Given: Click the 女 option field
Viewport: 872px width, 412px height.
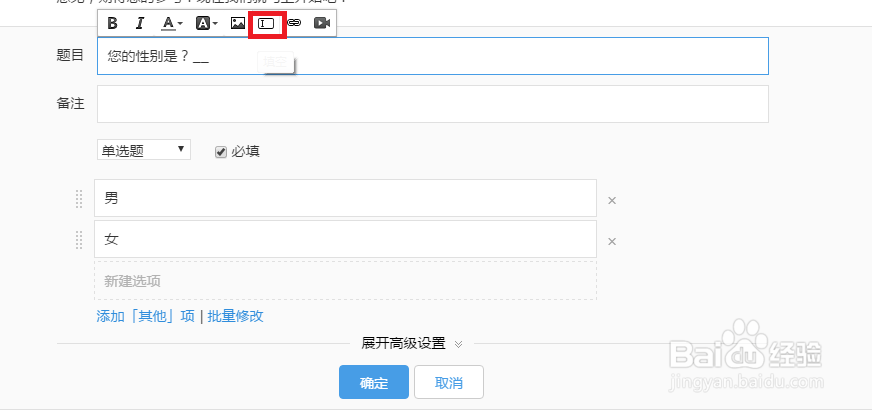Looking at the screenshot, I should tap(345, 239).
